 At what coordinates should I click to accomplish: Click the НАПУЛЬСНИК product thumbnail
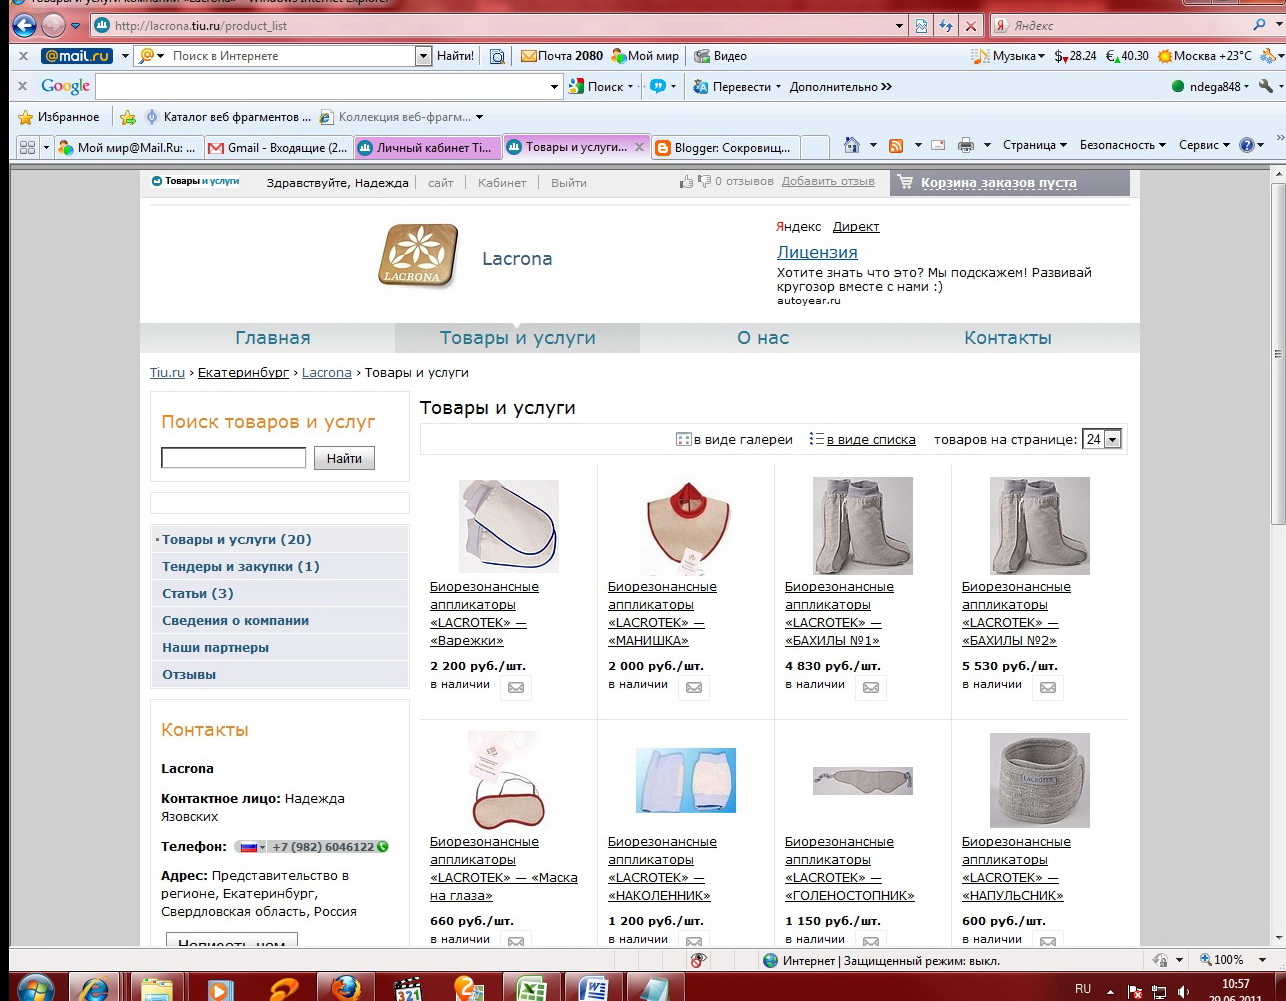1040,780
